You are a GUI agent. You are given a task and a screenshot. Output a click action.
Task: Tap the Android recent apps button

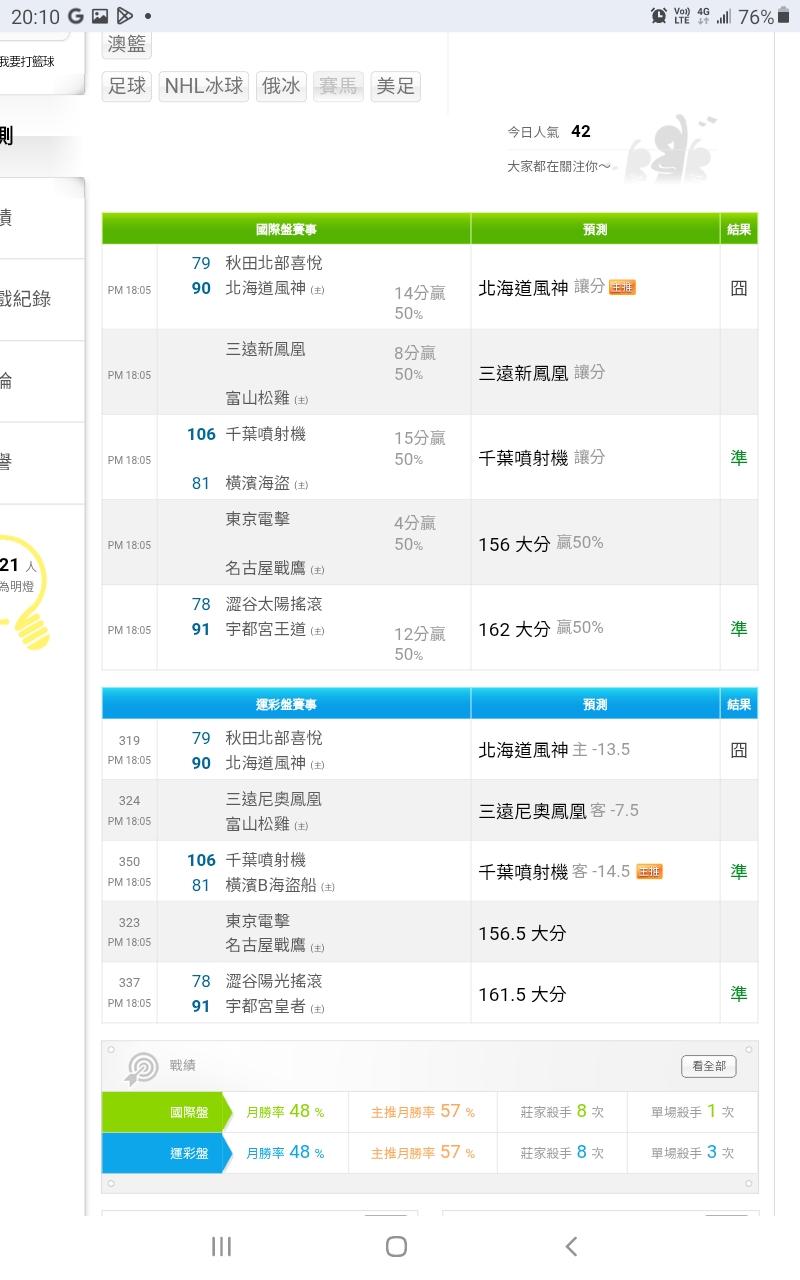tap(221, 1246)
